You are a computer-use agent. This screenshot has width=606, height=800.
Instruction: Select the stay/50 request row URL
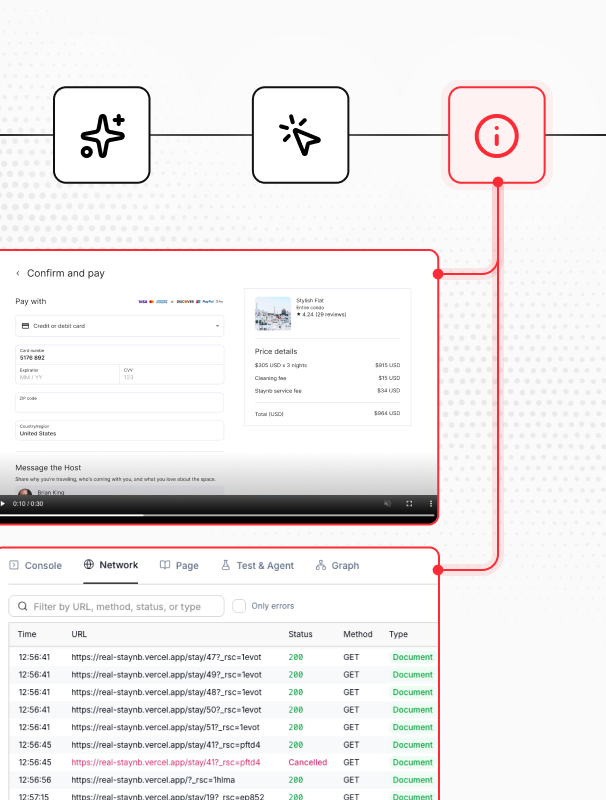tap(166, 710)
